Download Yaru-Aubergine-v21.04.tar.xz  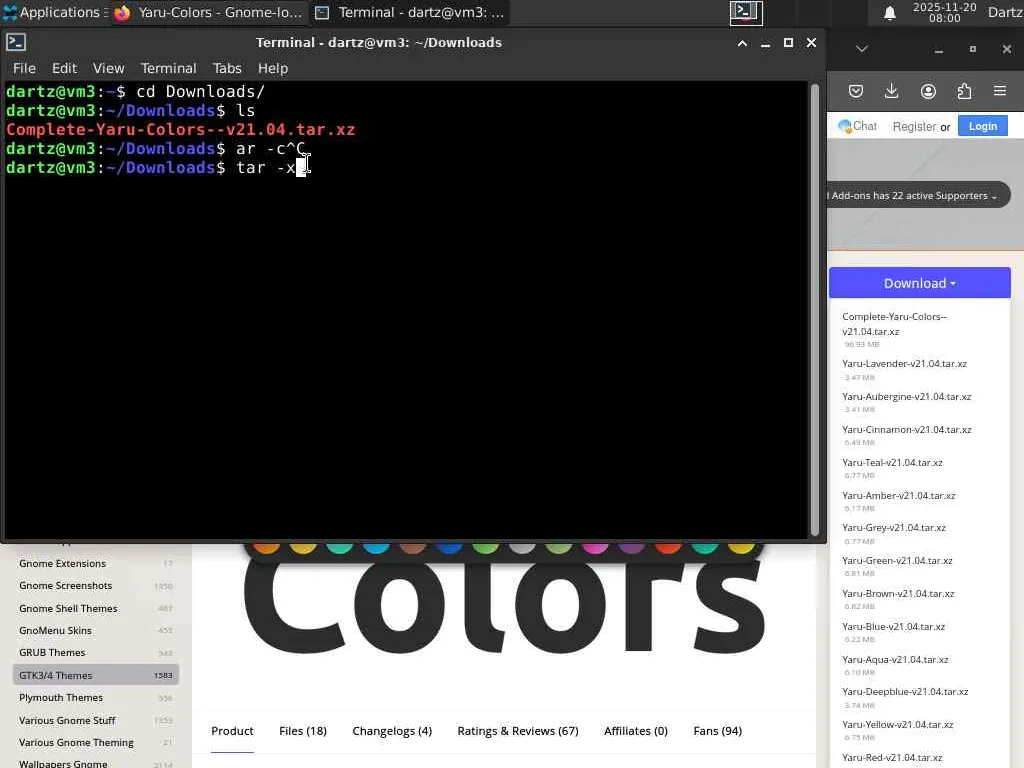click(x=906, y=396)
